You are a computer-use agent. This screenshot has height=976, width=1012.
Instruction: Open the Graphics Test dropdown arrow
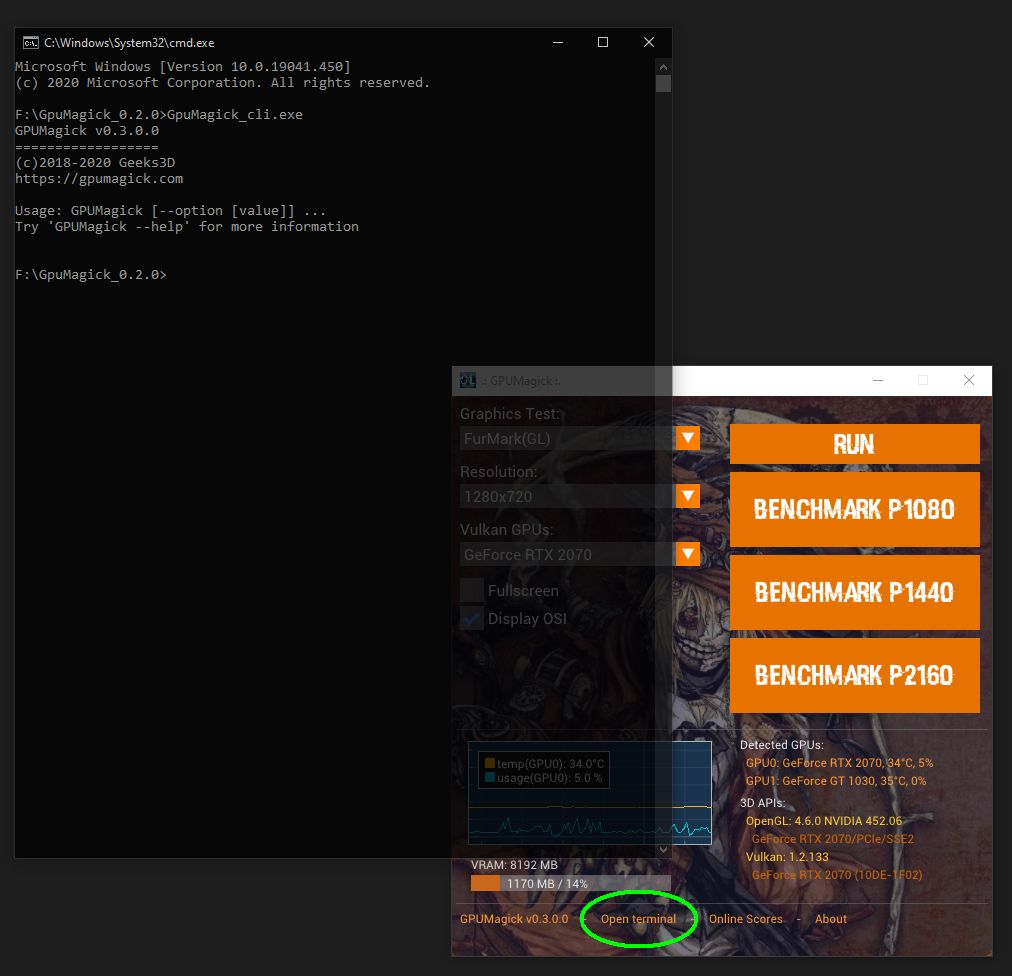pyautogui.click(x=688, y=438)
